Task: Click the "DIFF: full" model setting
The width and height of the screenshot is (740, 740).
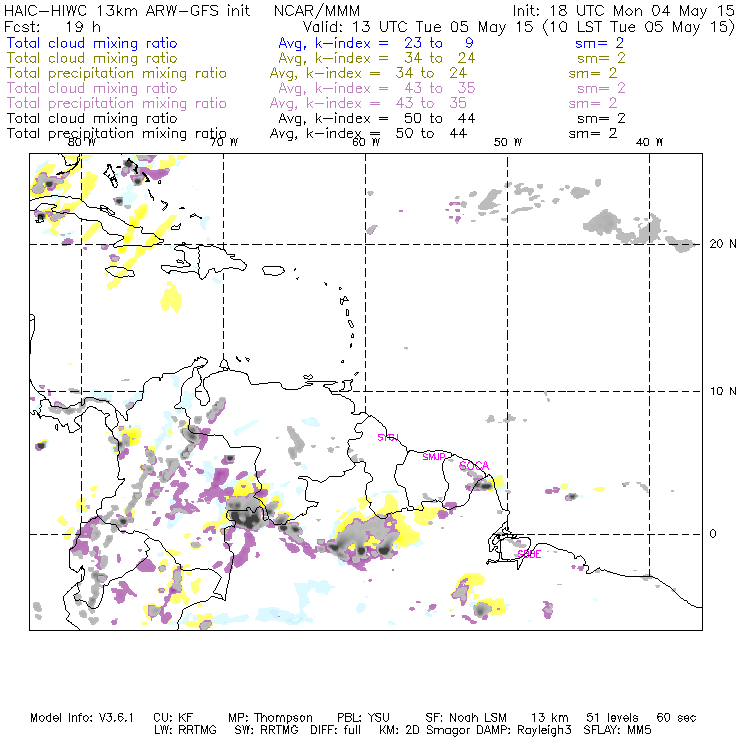Action: 336,730
